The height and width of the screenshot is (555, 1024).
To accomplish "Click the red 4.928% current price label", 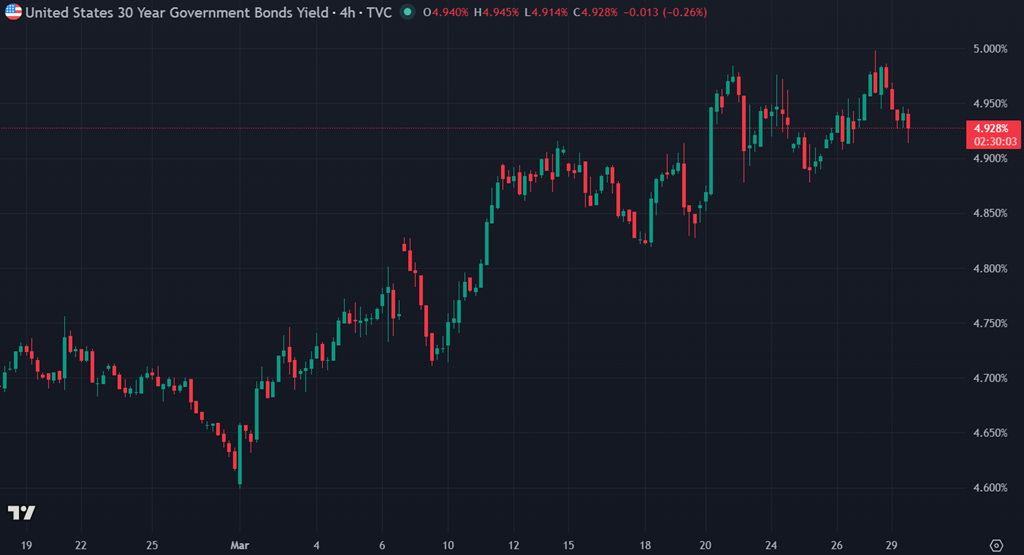I will [992, 128].
